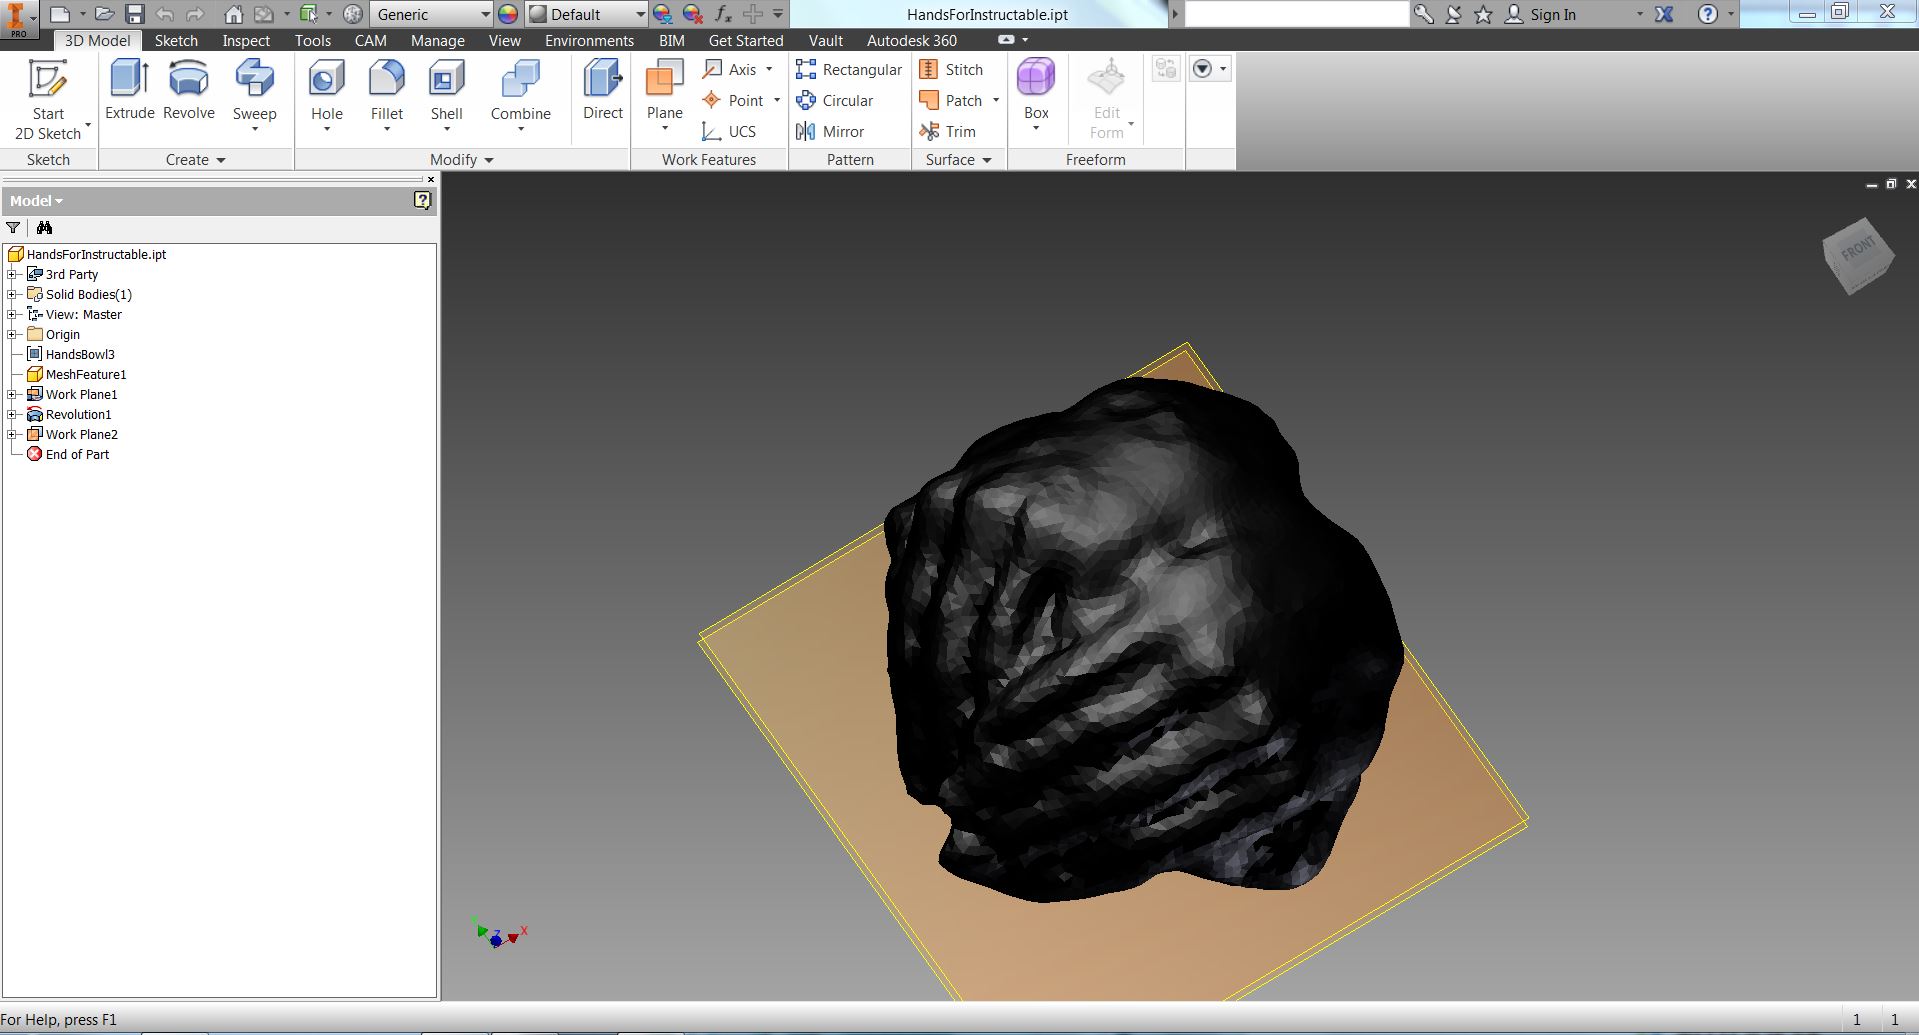The width and height of the screenshot is (1919, 1035).
Task: Select the Hole tool
Action: pos(326,93)
